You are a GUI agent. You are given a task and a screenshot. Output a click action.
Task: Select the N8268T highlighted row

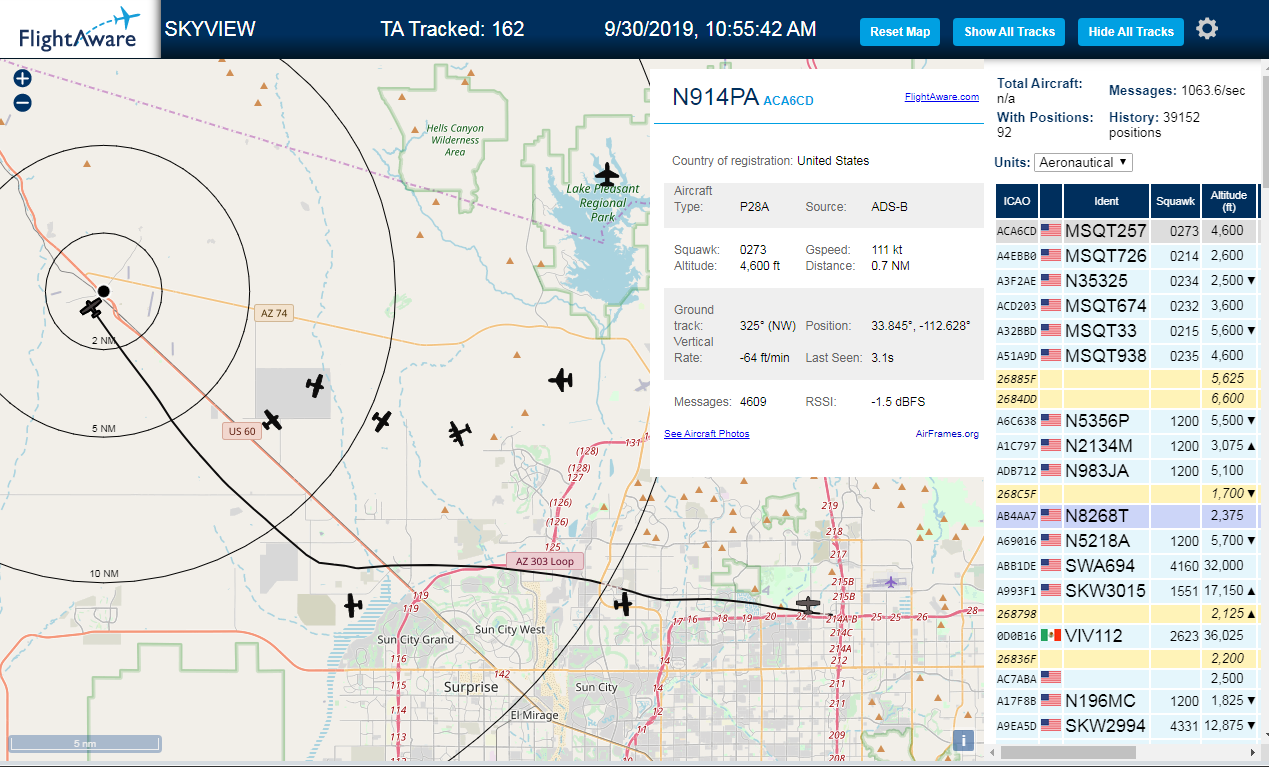pyautogui.click(x=1126, y=516)
